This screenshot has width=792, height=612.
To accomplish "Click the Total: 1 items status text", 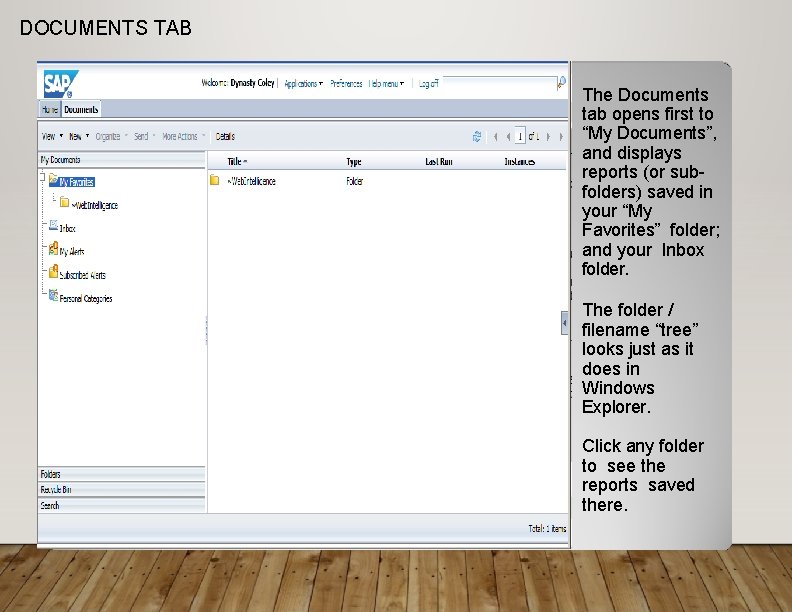I will click(x=547, y=529).
